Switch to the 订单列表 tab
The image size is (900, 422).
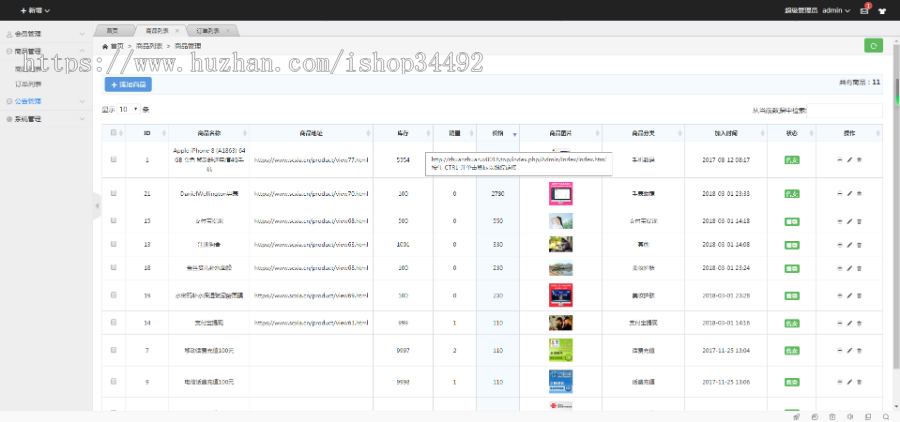point(208,31)
